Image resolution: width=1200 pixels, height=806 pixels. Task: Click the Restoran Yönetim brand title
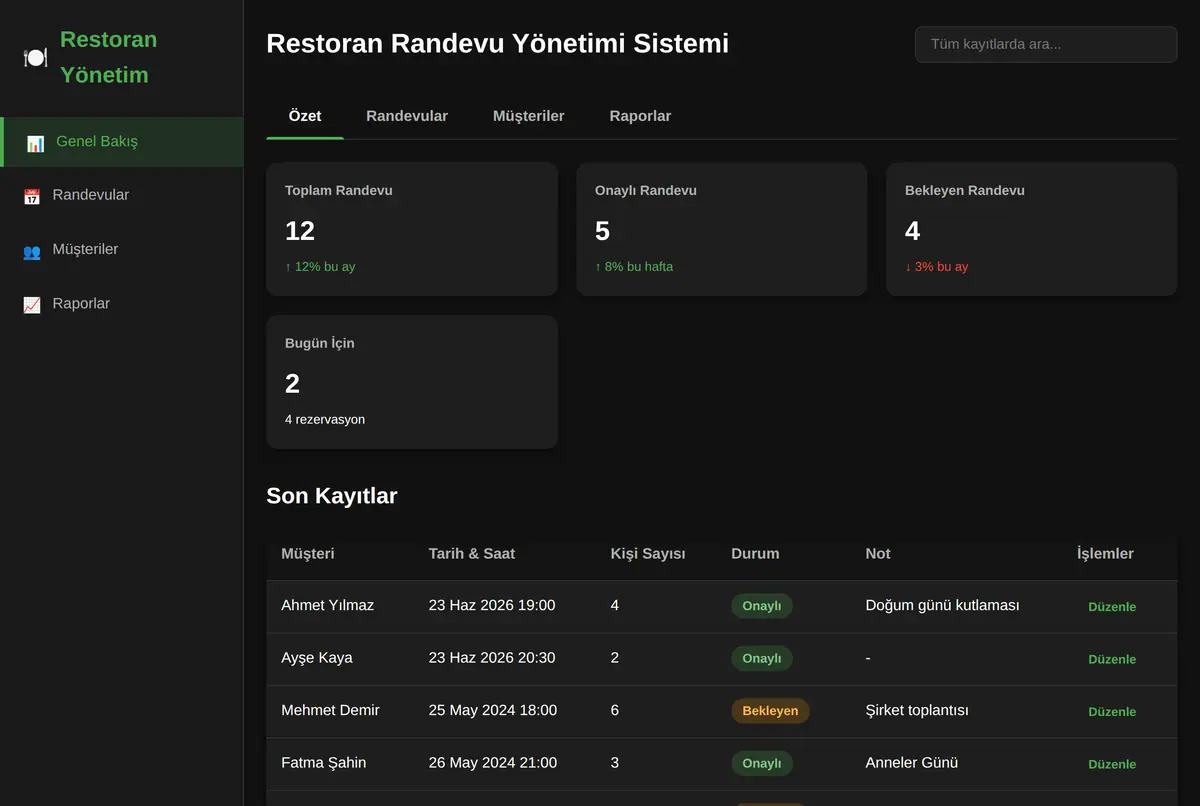coord(109,57)
